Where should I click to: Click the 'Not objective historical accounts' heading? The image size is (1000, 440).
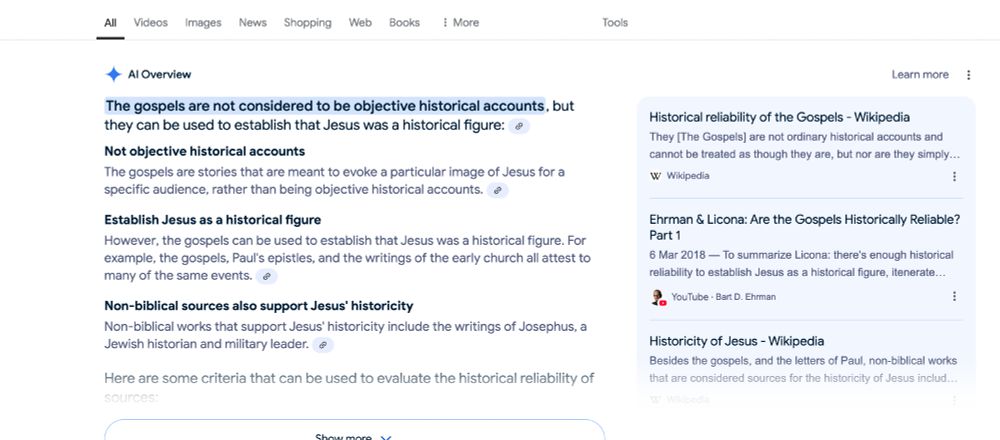[x=205, y=152]
